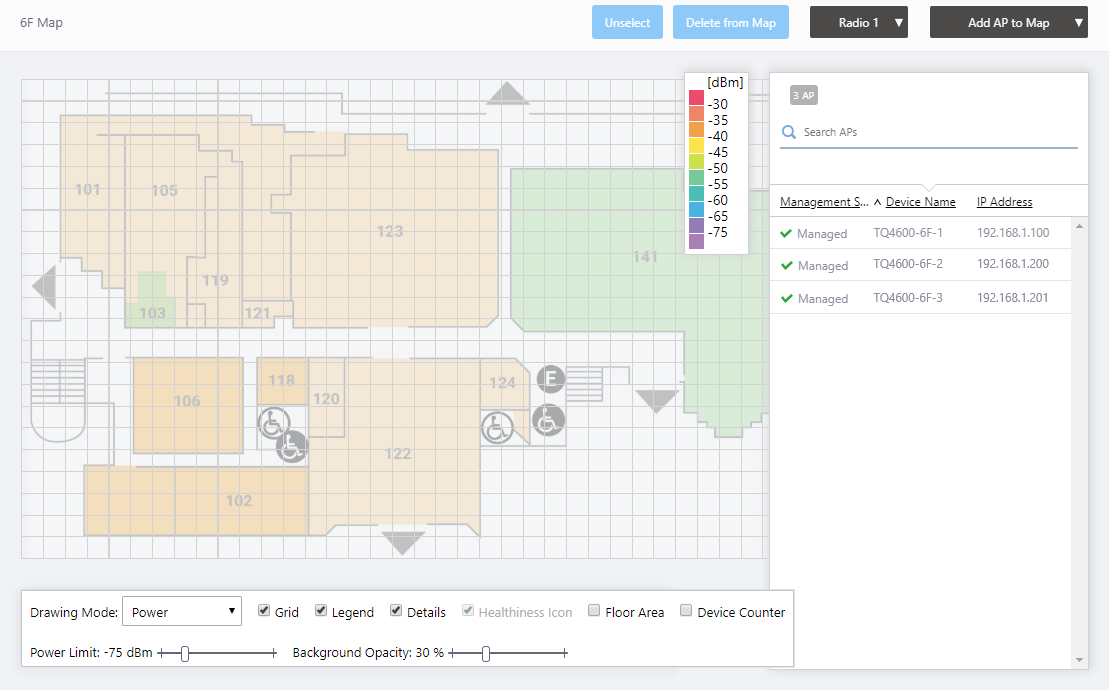The height and width of the screenshot is (691, 1109).
Task: Sort by IP Address column header
Action: click(x=1004, y=202)
